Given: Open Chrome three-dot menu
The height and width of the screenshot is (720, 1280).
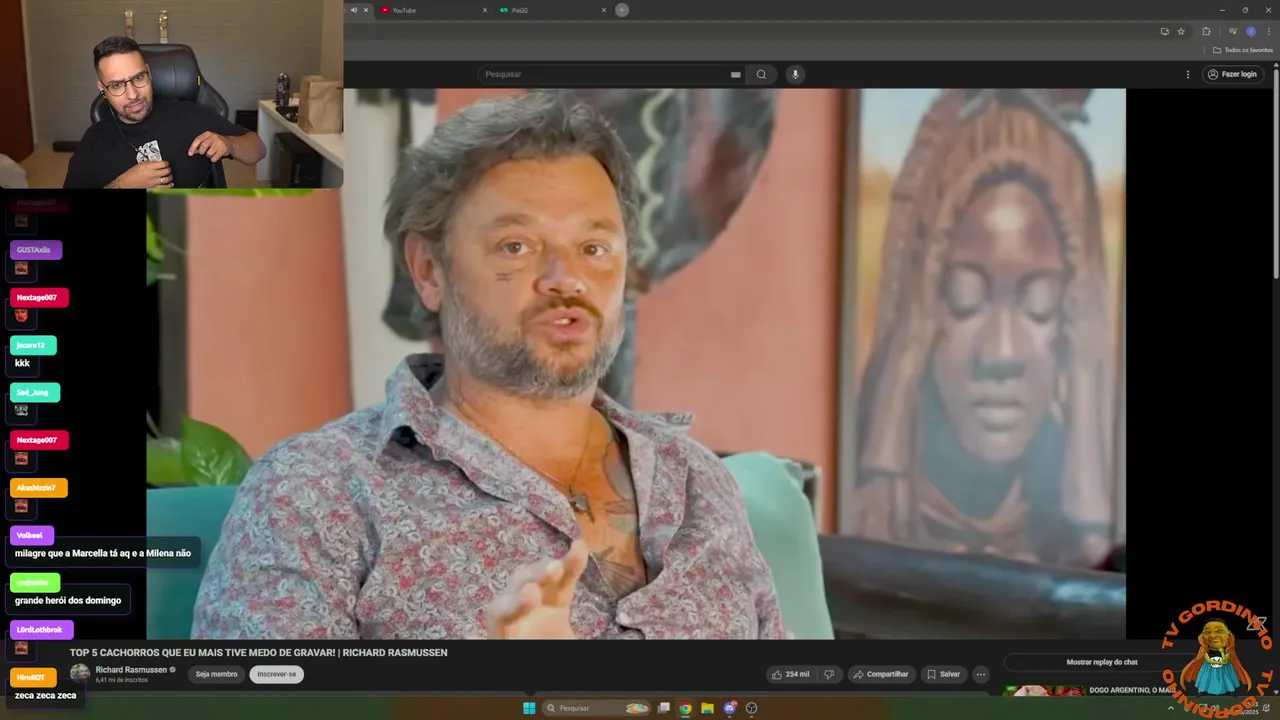Looking at the screenshot, I should 1269,31.
